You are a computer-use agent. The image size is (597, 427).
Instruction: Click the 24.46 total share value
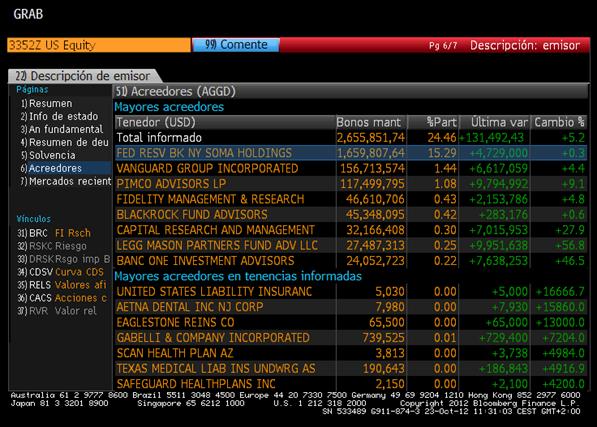(x=442, y=137)
